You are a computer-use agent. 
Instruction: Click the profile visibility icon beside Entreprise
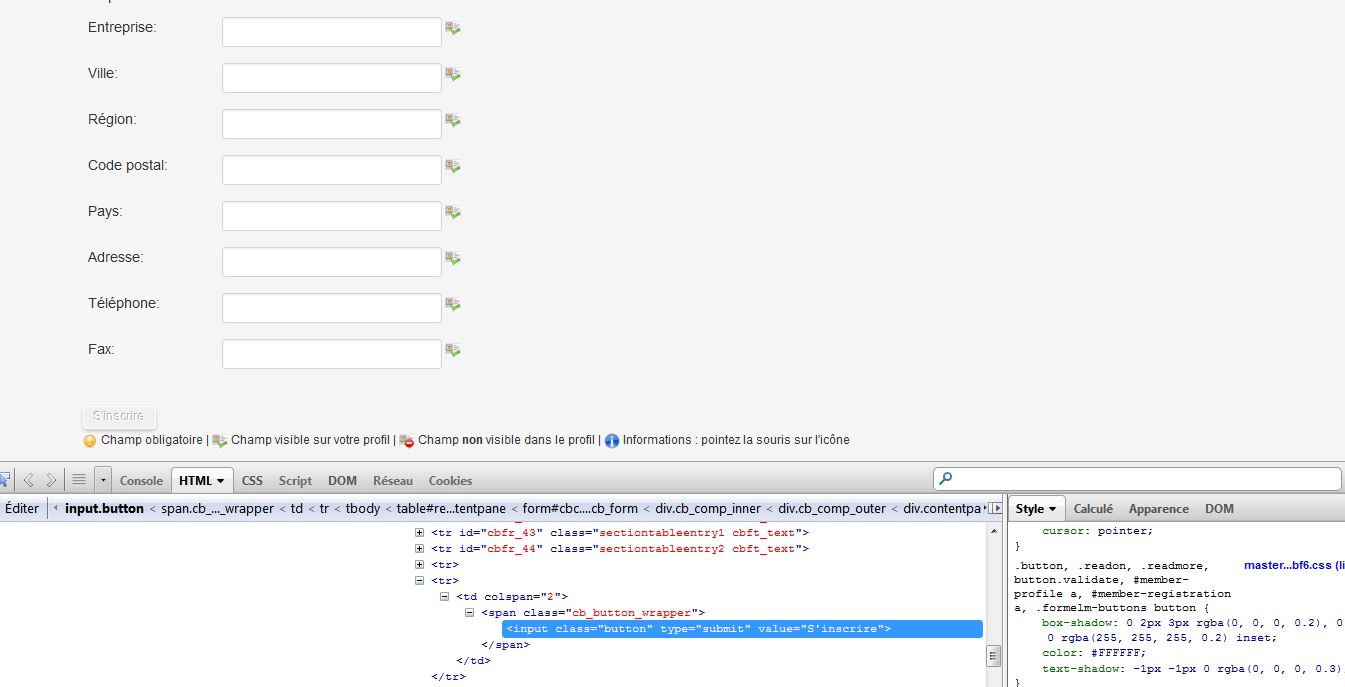[453, 29]
